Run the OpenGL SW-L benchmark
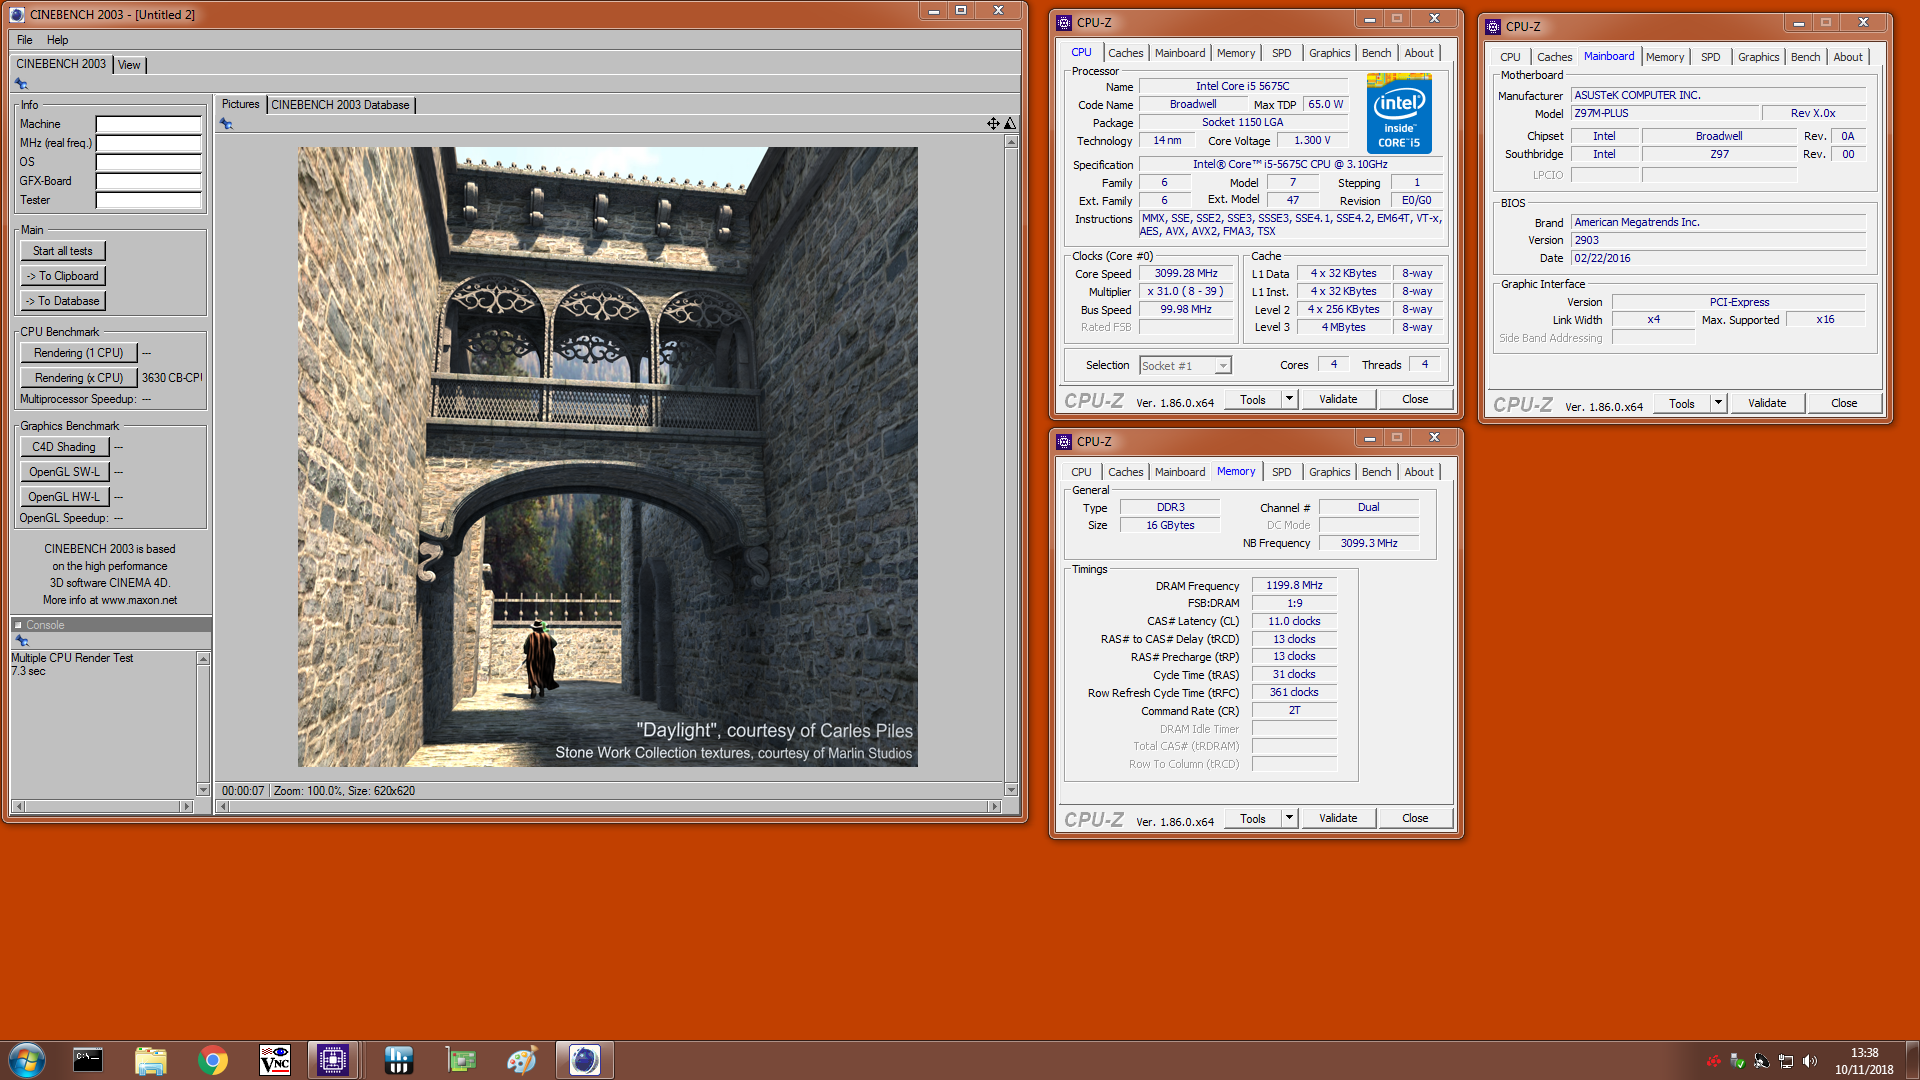The height and width of the screenshot is (1080, 1920). tap(64, 472)
